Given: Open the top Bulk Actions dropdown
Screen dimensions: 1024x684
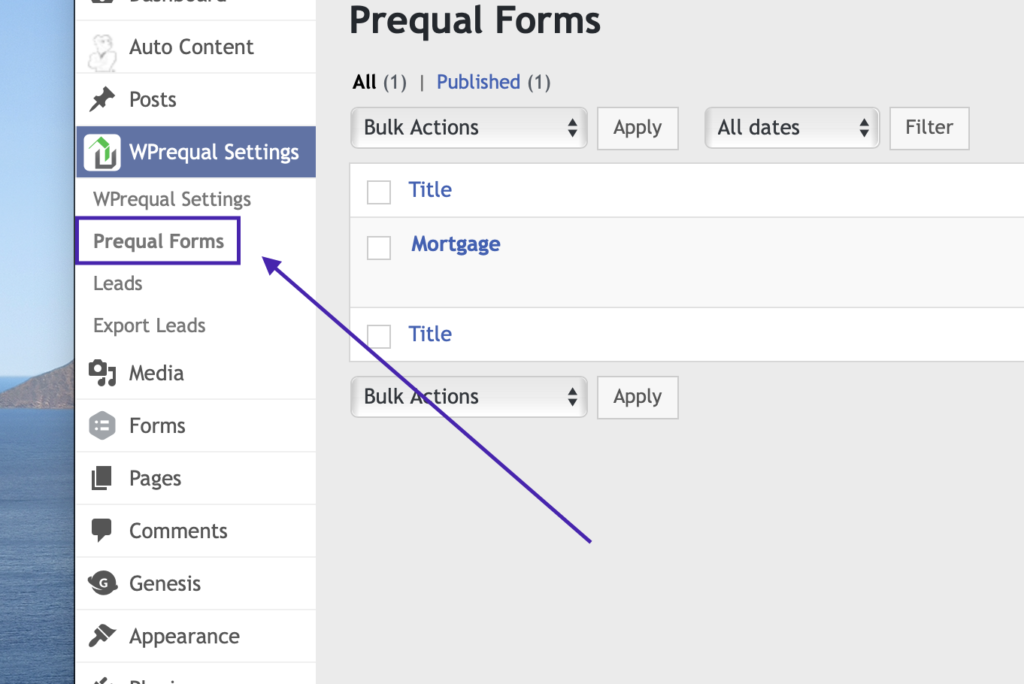Looking at the screenshot, I should pos(469,128).
